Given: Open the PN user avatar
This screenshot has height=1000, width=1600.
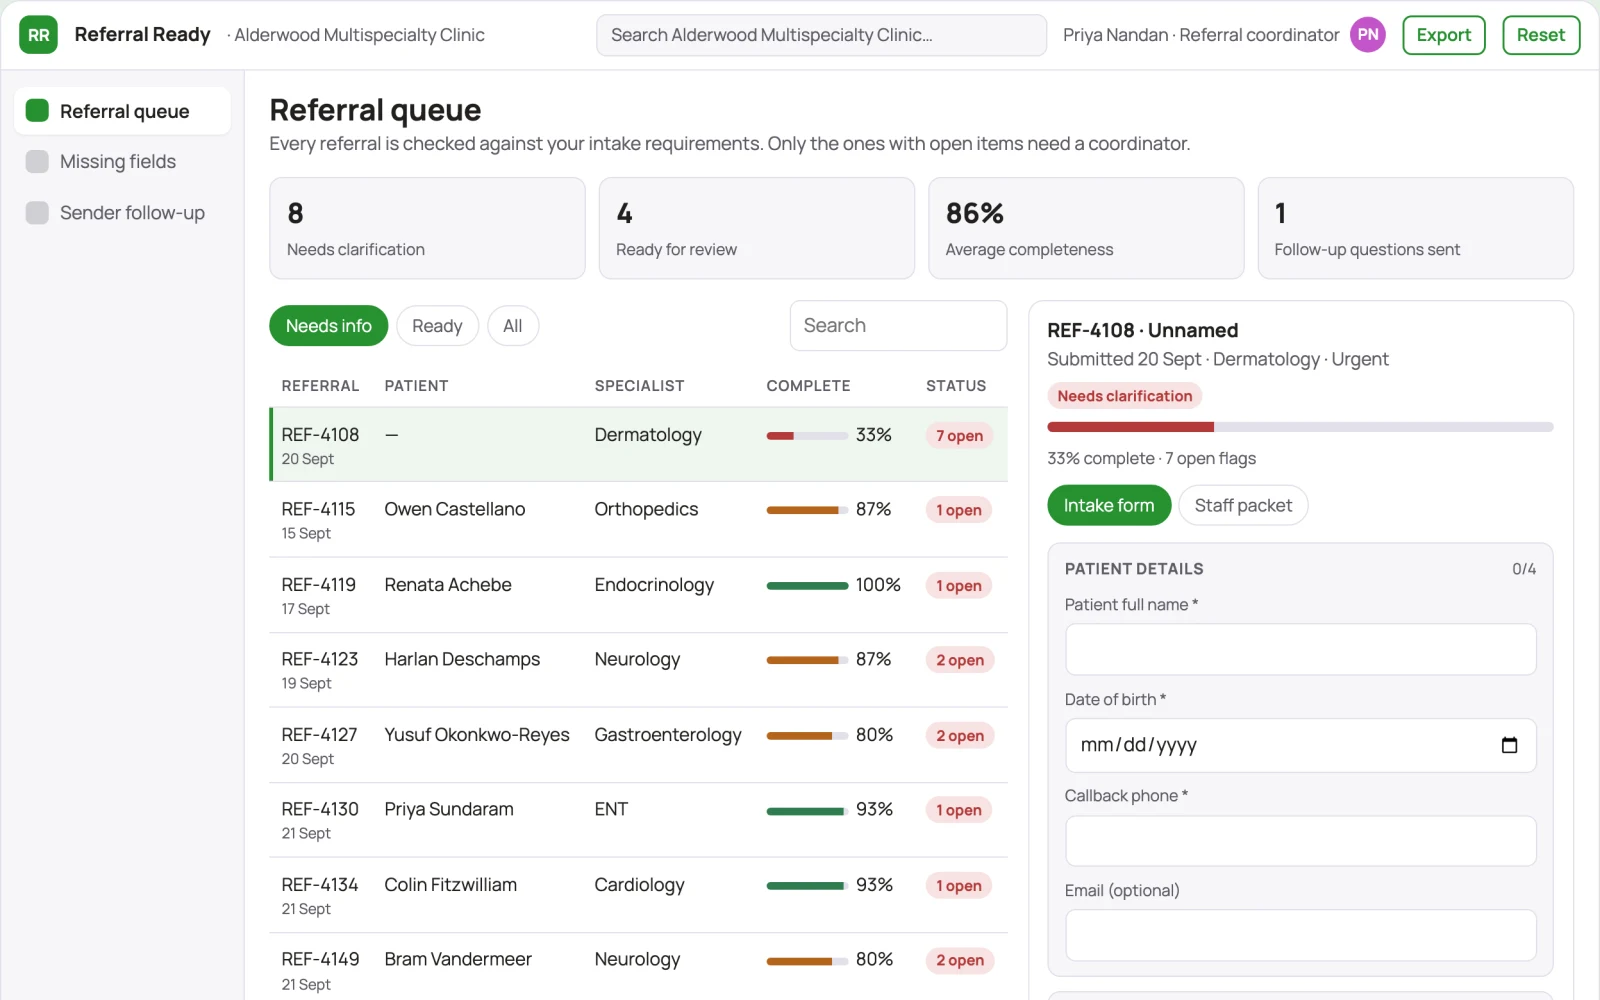Looking at the screenshot, I should (x=1367, y=35).
